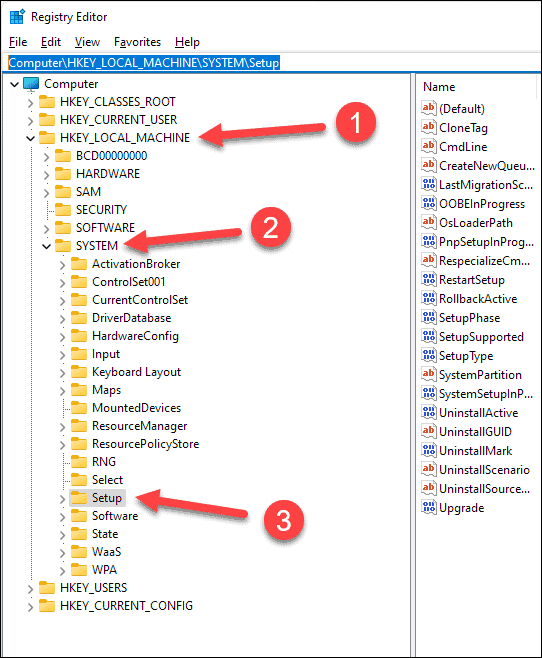Click the Registry Editor app icon
Viewport: 542px width, 658px height.
pyautogui.click(x=17, y=17)
